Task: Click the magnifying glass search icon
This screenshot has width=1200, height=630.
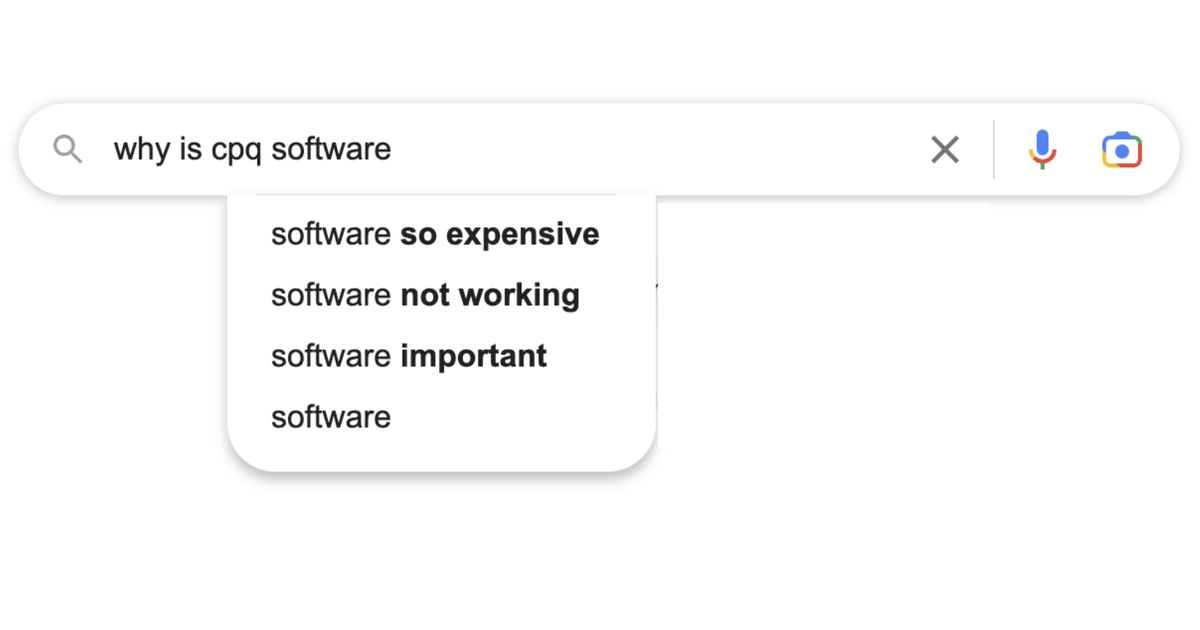Action: point(67,148)
